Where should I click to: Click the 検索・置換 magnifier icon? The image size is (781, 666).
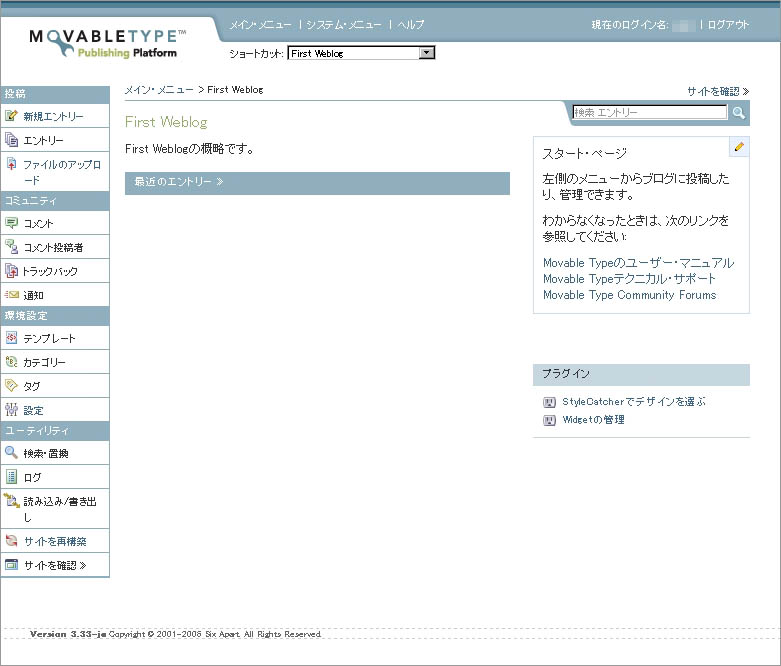[11, 452]
